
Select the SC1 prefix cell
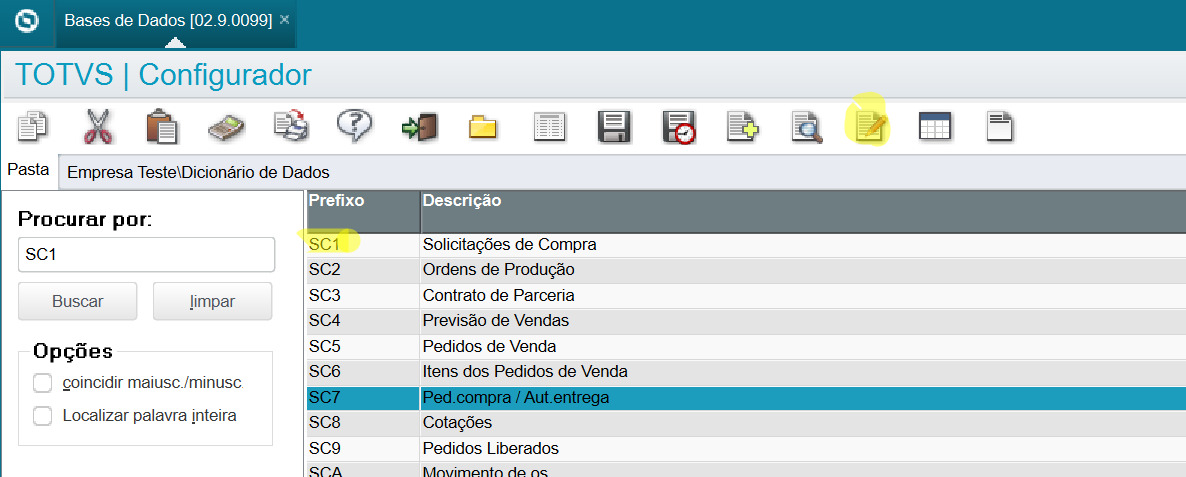coord(363,245)
